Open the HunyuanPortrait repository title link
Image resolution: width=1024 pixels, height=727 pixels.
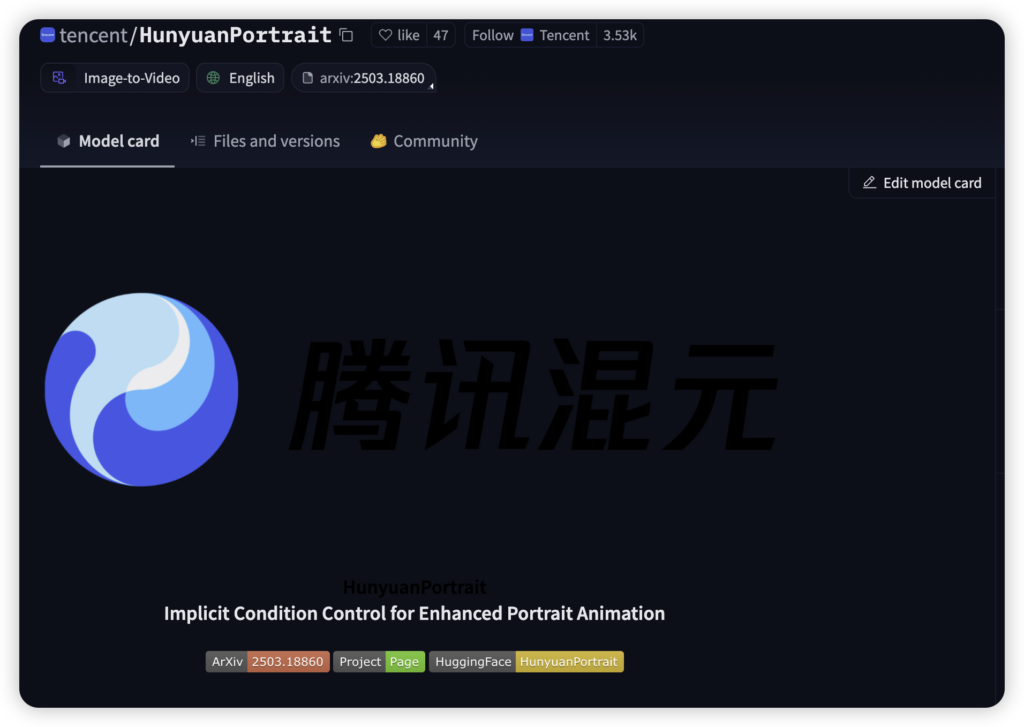[235, 35]
